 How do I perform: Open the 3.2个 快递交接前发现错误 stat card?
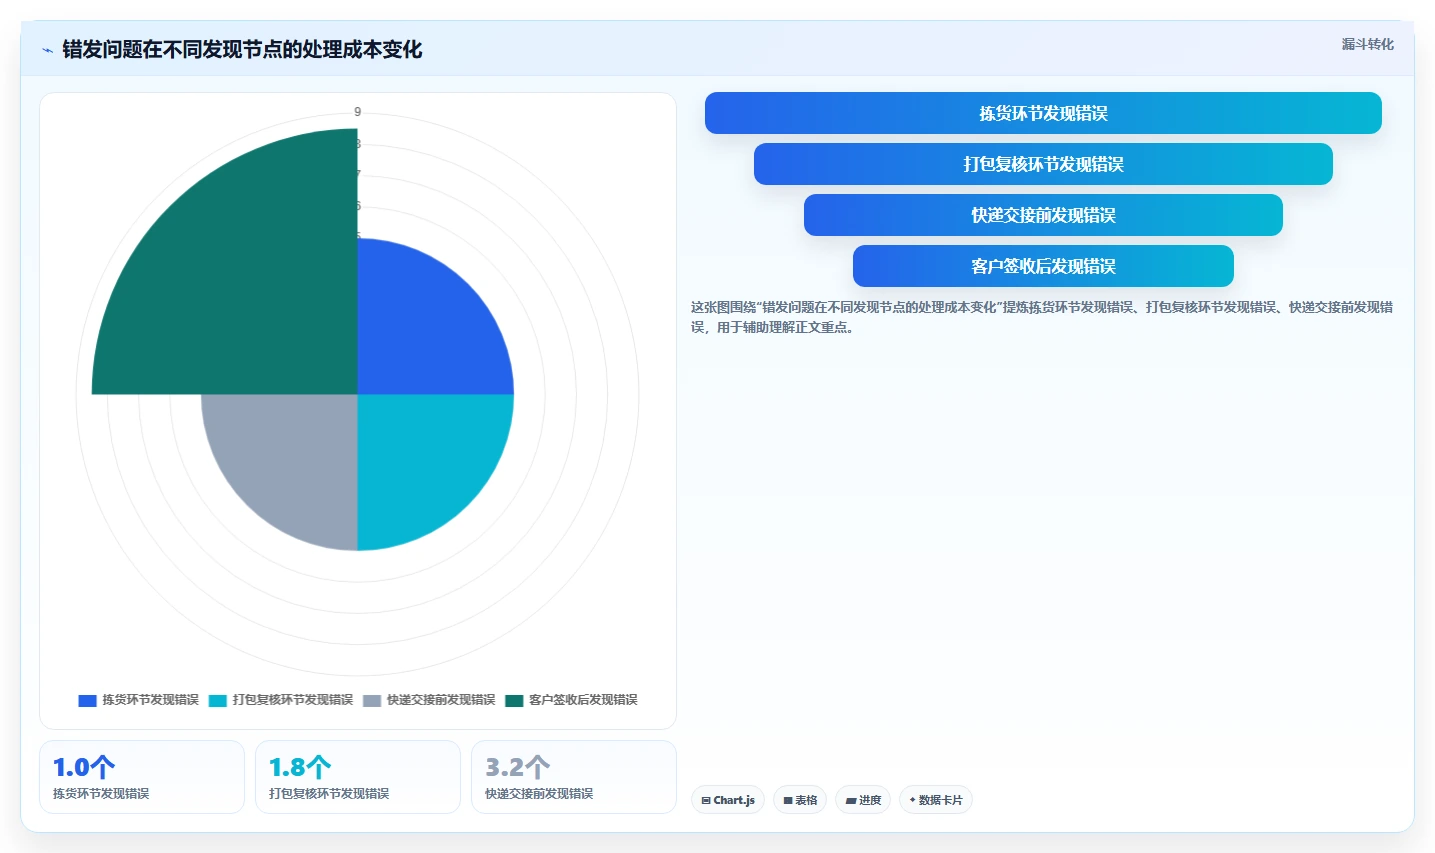[x=574, y=777]
